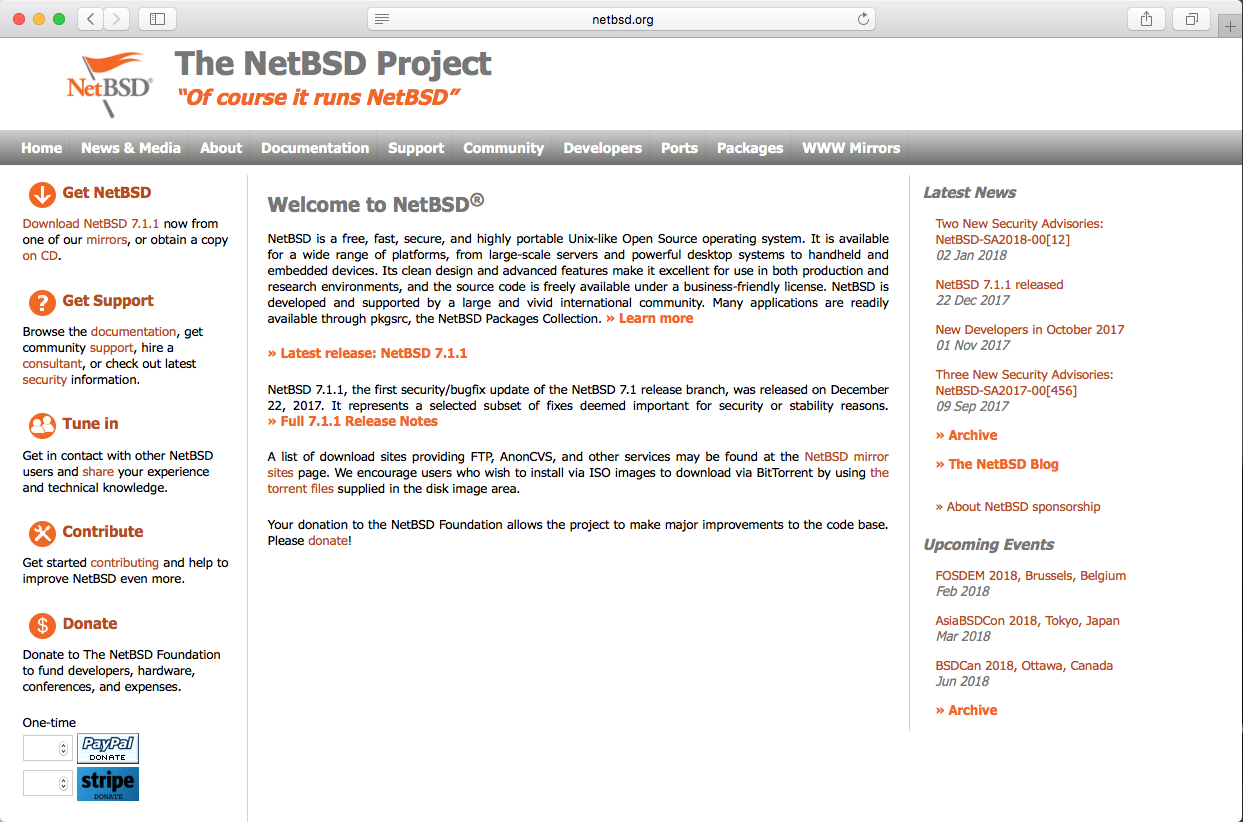Open the PayPal amount stepper

pos(64,748)
